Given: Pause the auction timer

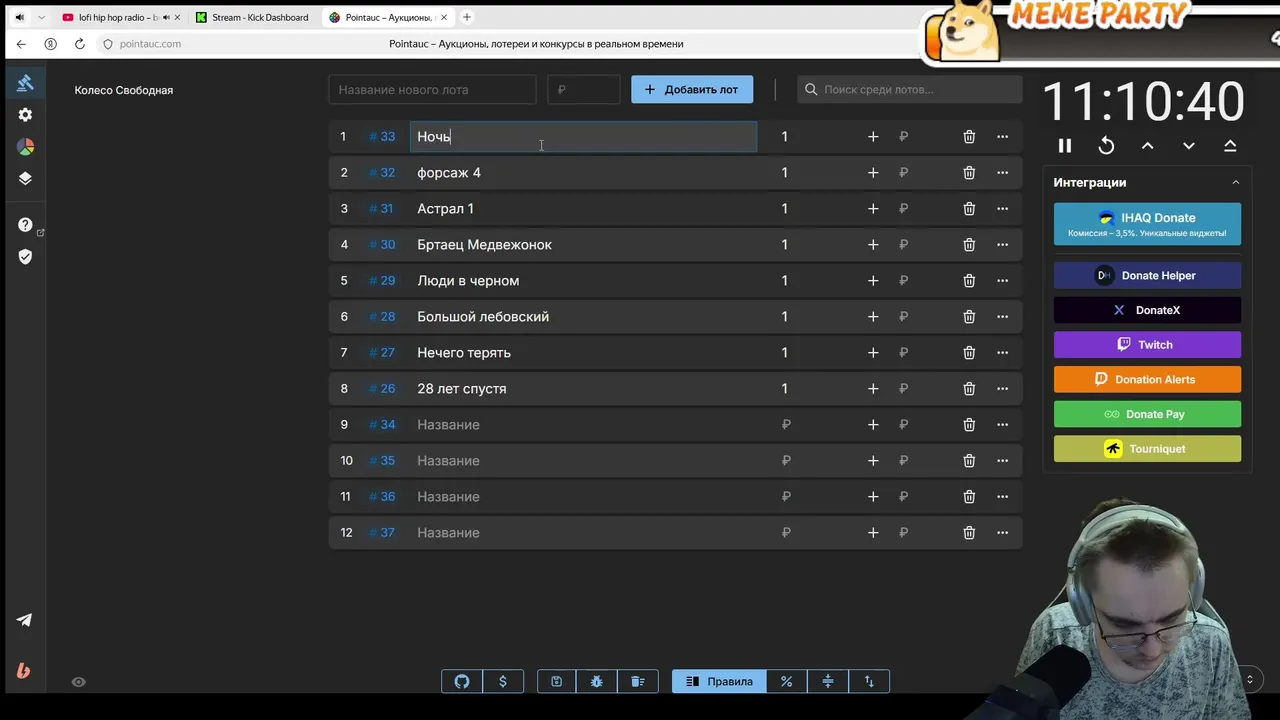Looking at the screenshot, I should pos(1065,146).
